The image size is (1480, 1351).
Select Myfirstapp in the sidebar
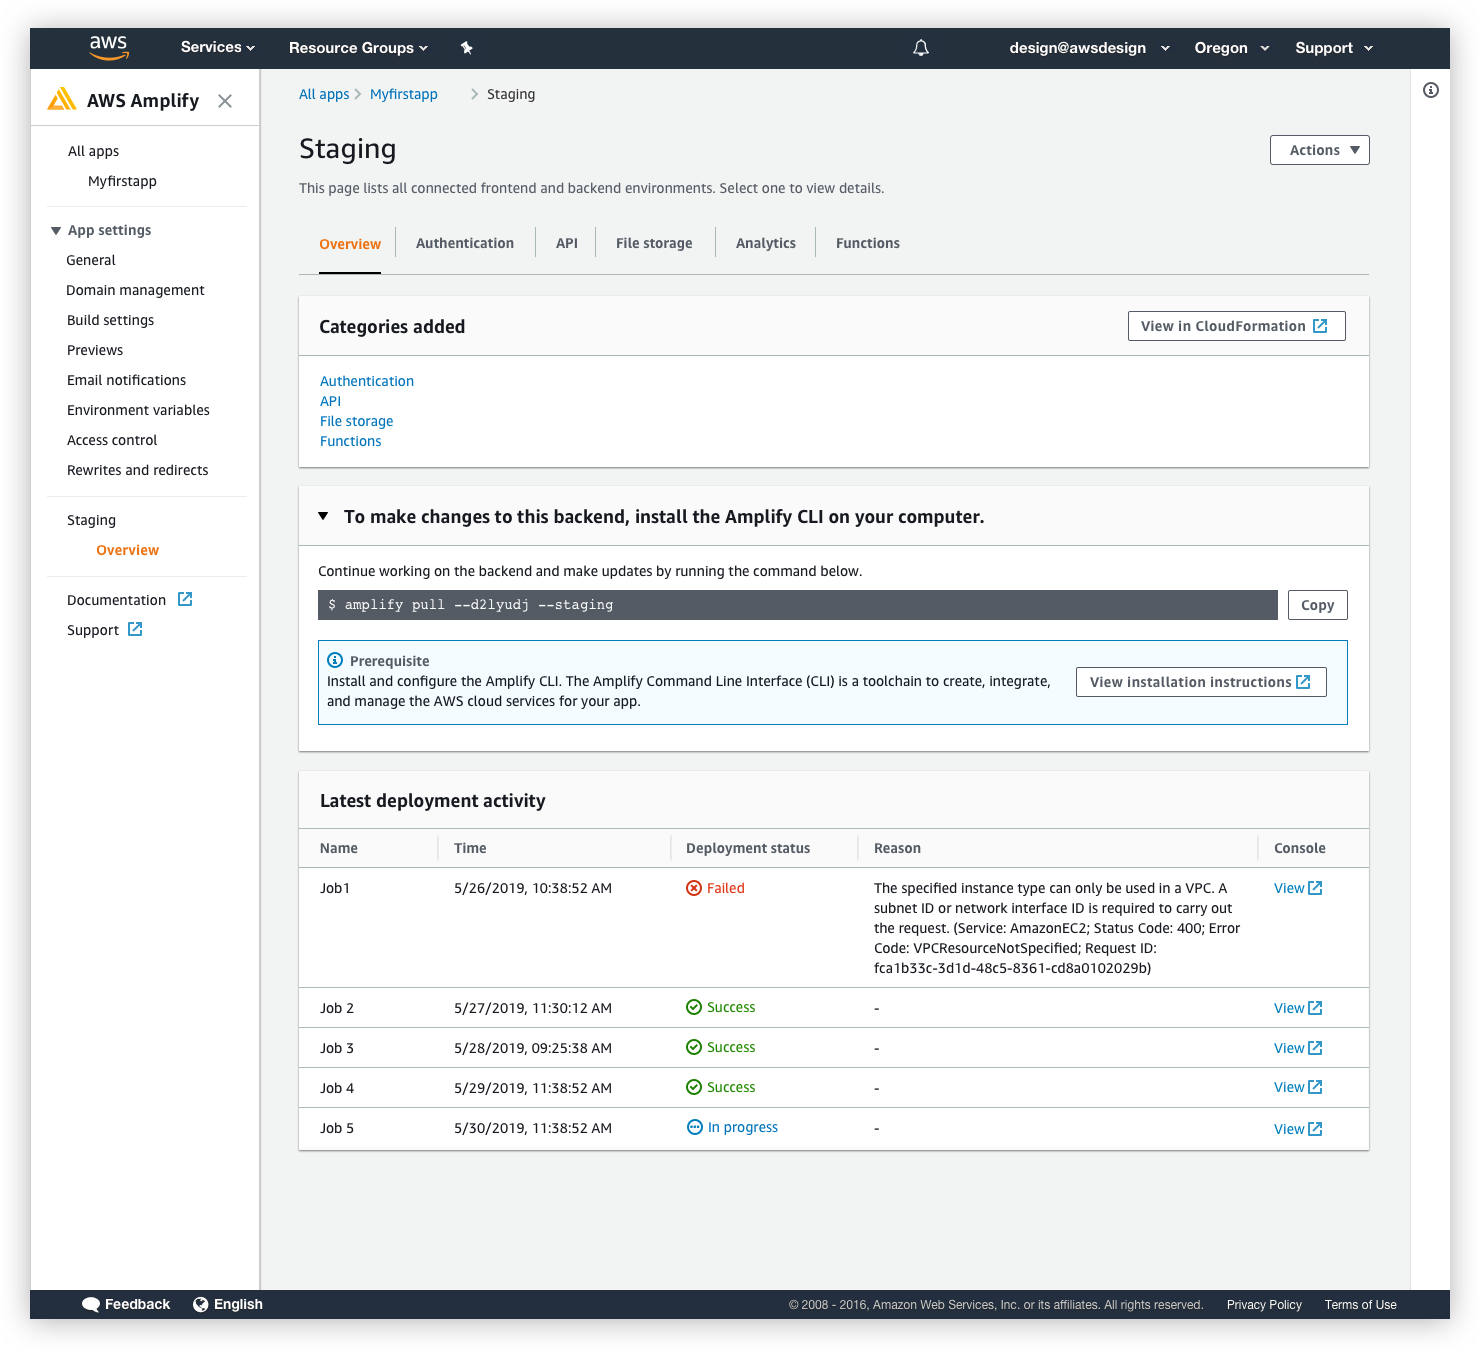click(122, 181)
